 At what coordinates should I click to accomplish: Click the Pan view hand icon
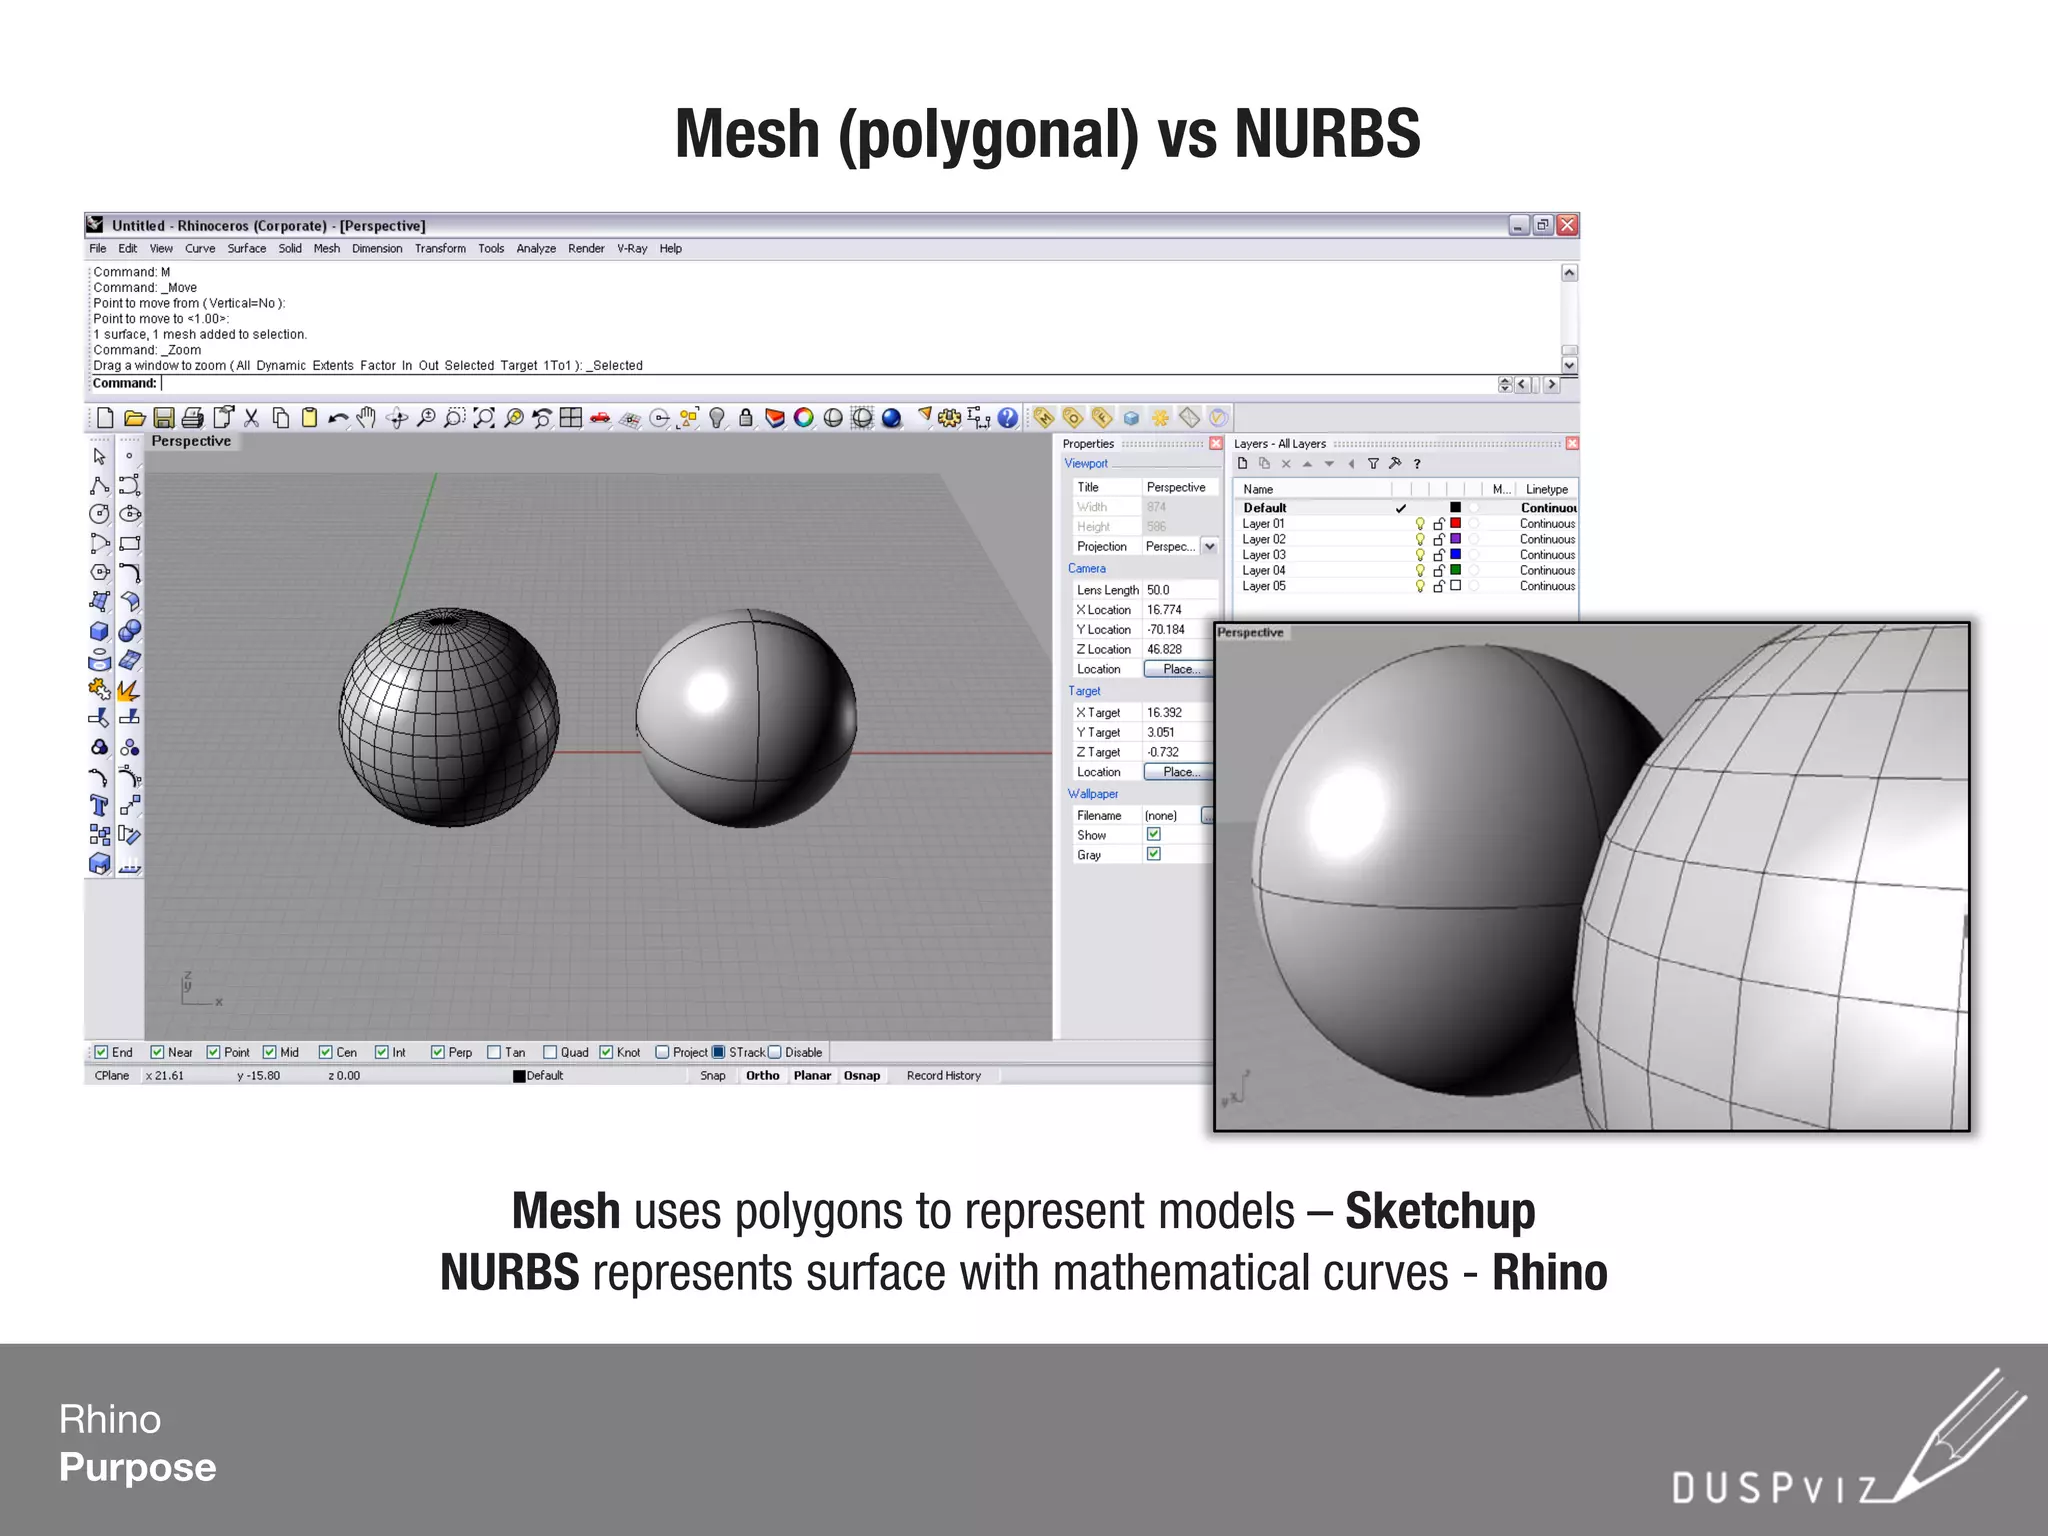coord(366,418)
